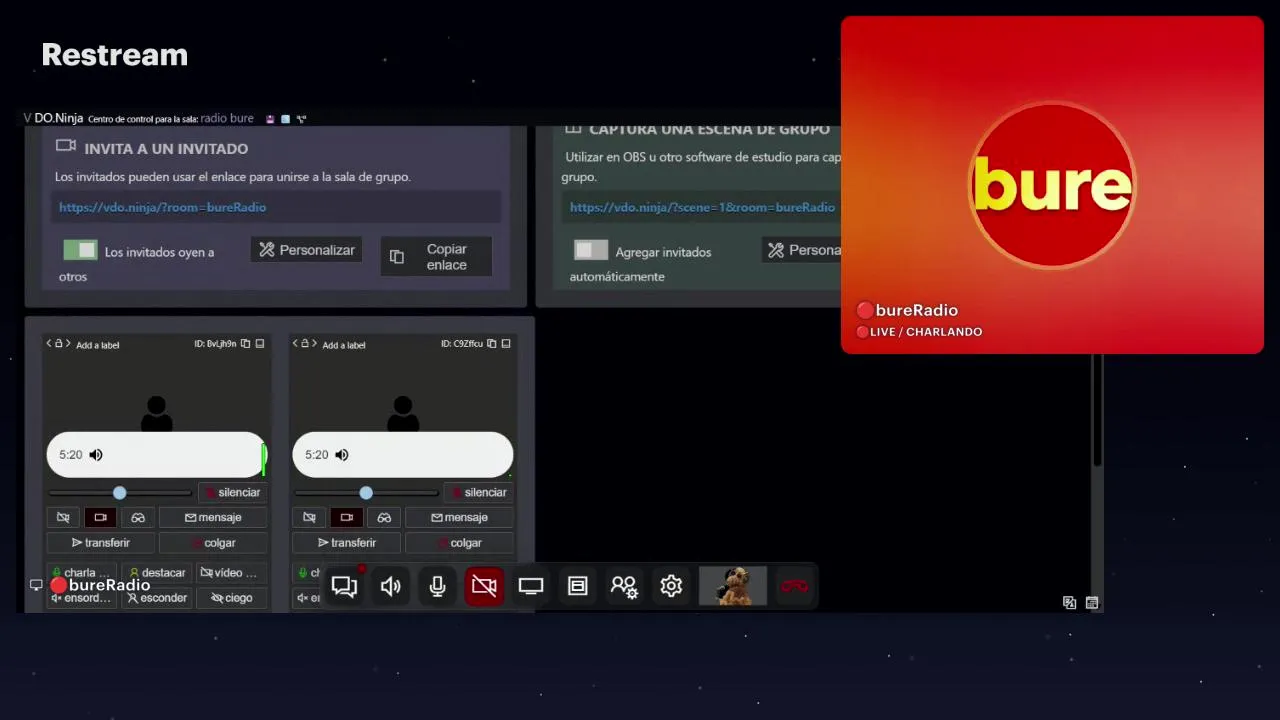The height and width of the screenshot is (720, 1280).
Task: Open the room participants settings icon
Action: 624,586
